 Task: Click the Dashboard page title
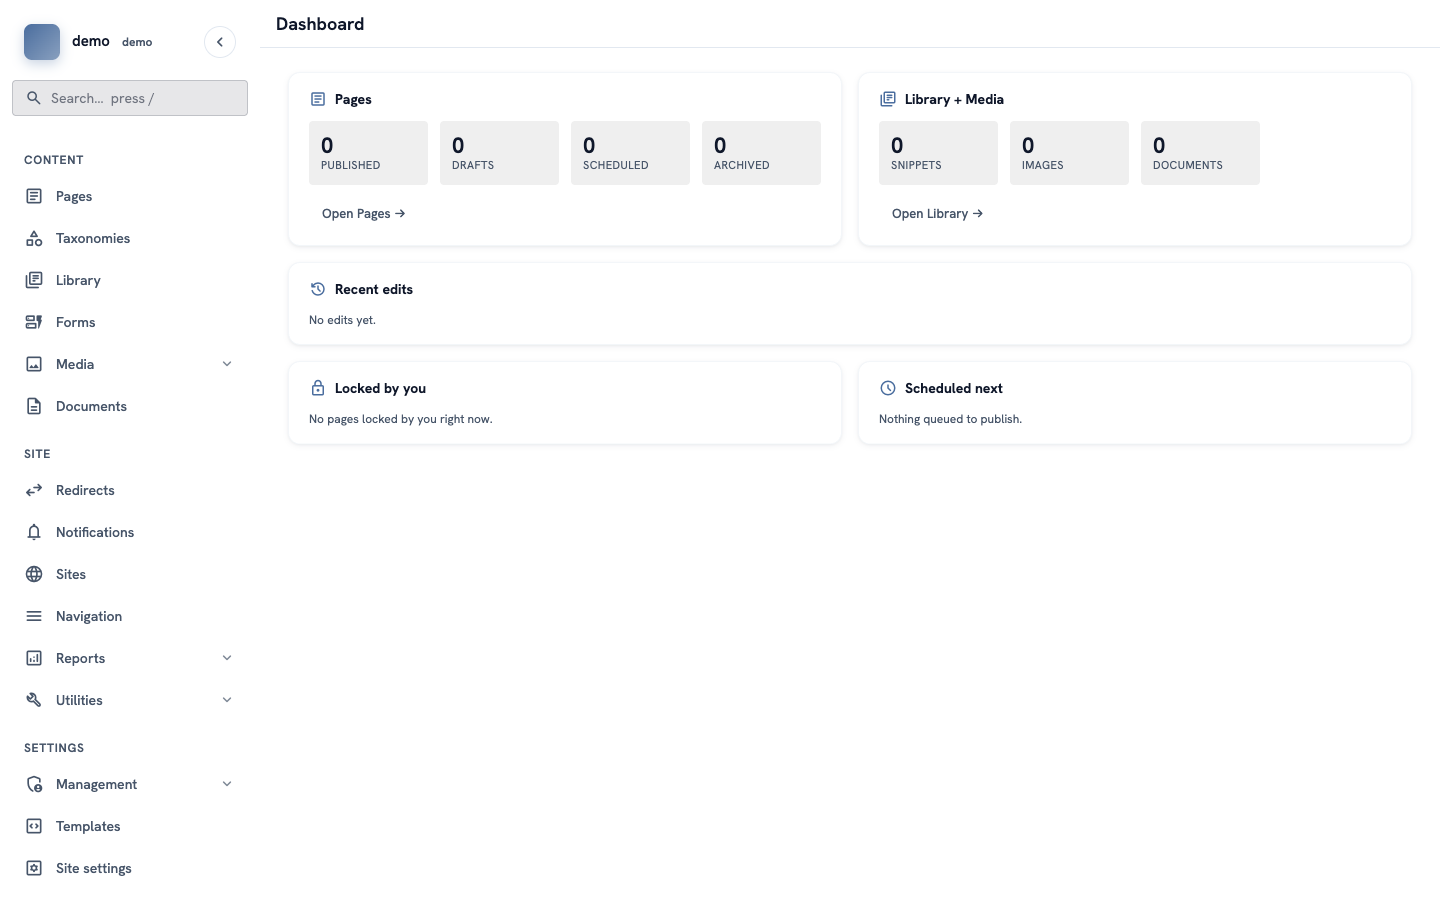[x=320, y=24]
